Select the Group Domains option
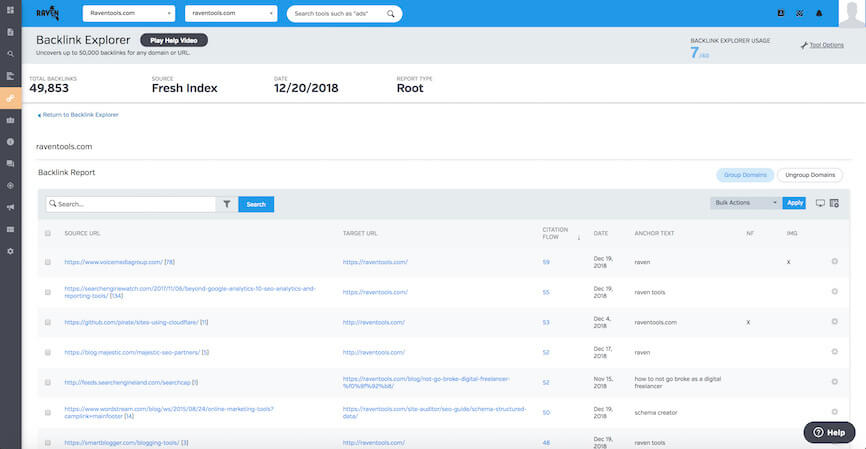 click(x=745, y=175)
